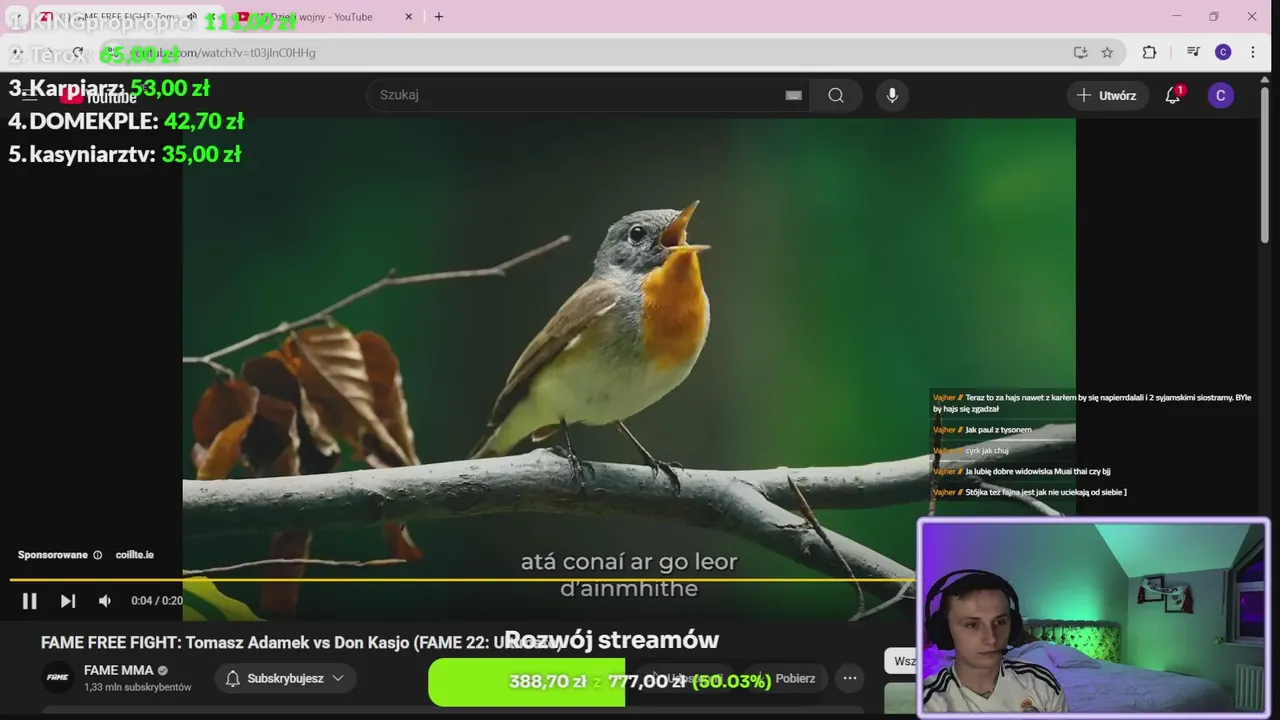Image resolution: width=1280 pixels, height=720 pixels.
Task: Open the on-screen keyboard icon in search
Action: pyautogui.click(x=793, y=95)
